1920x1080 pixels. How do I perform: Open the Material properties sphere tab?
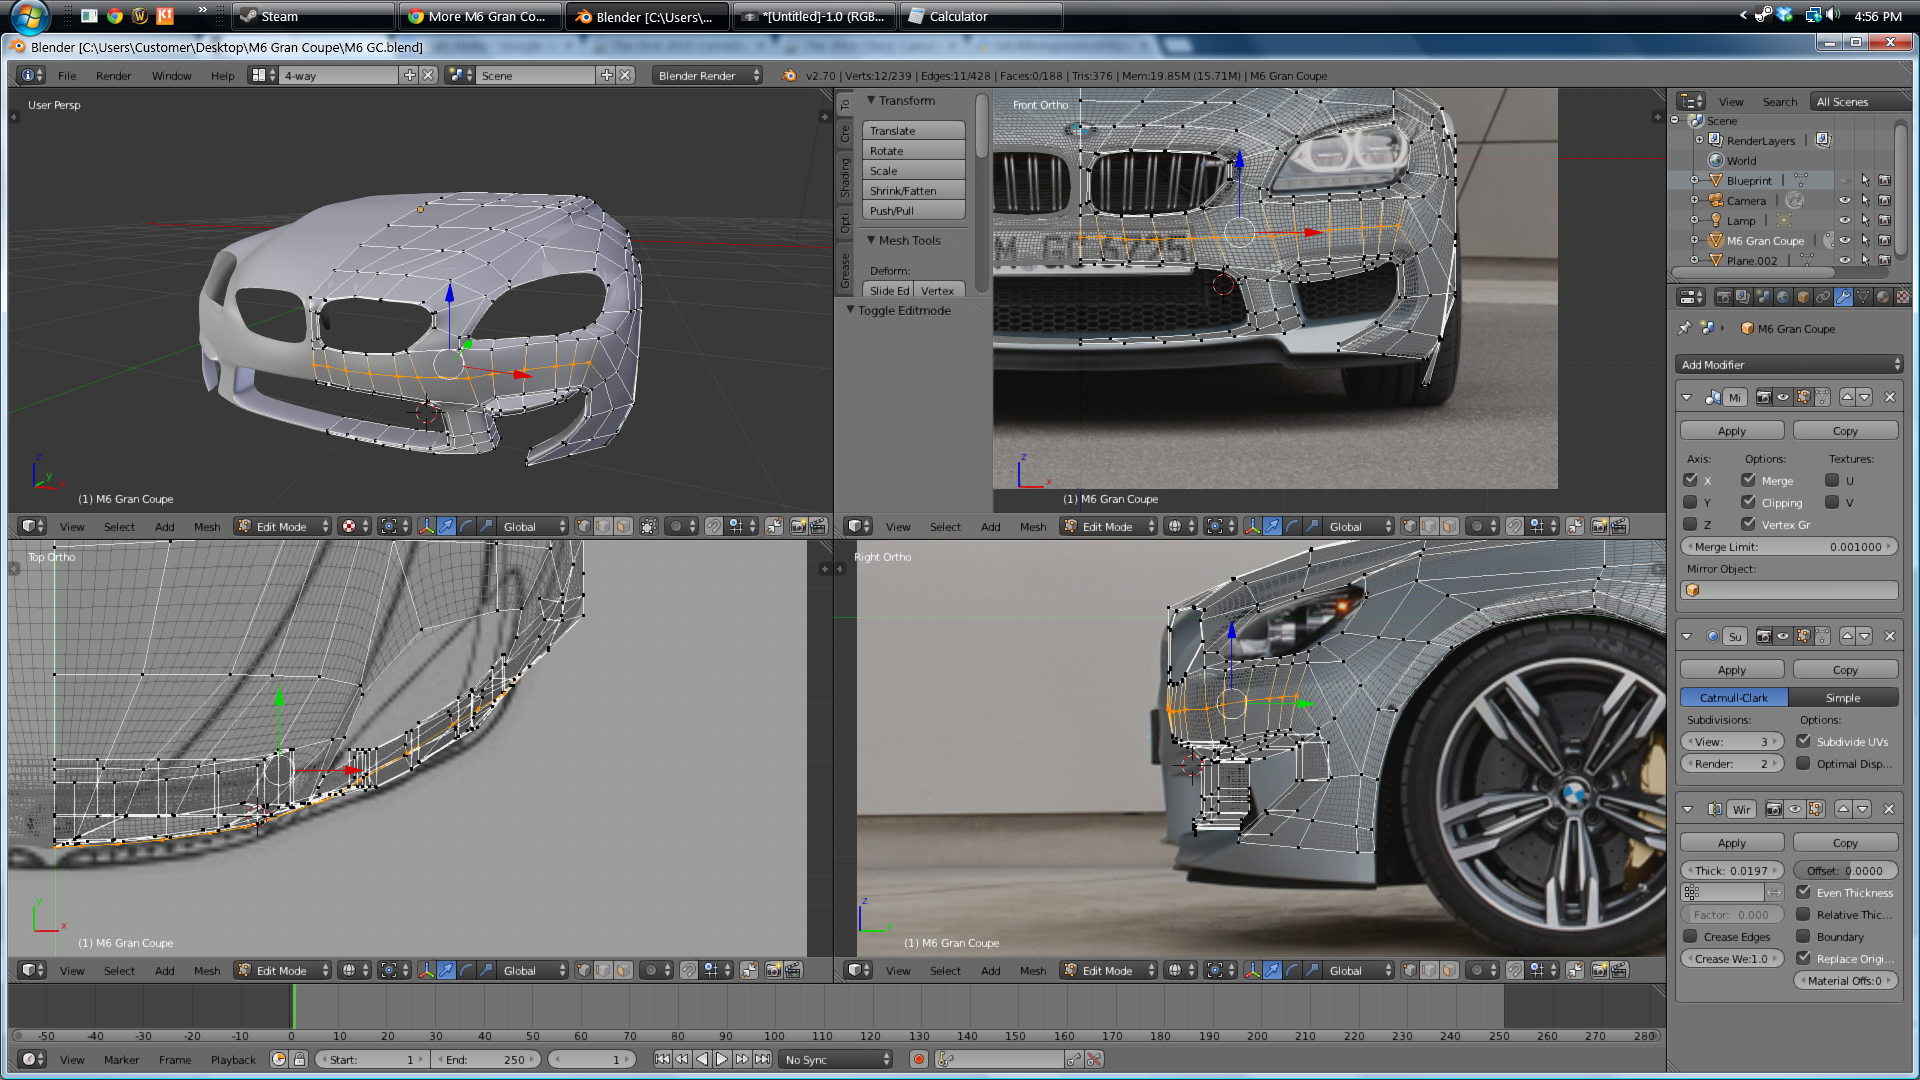point(1883,297)
